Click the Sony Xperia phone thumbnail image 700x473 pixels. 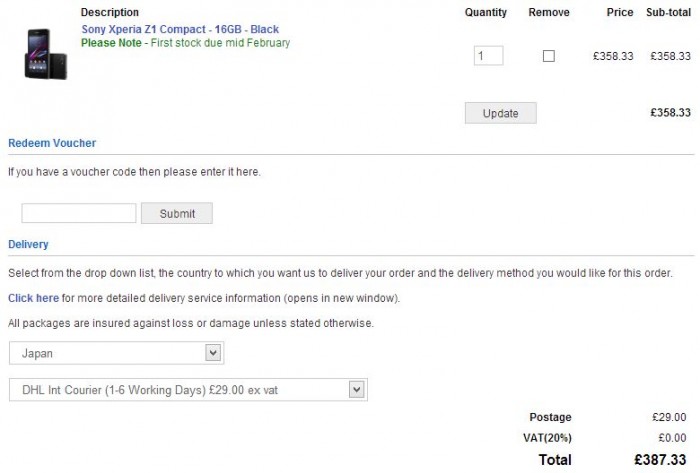coord(45,52)
